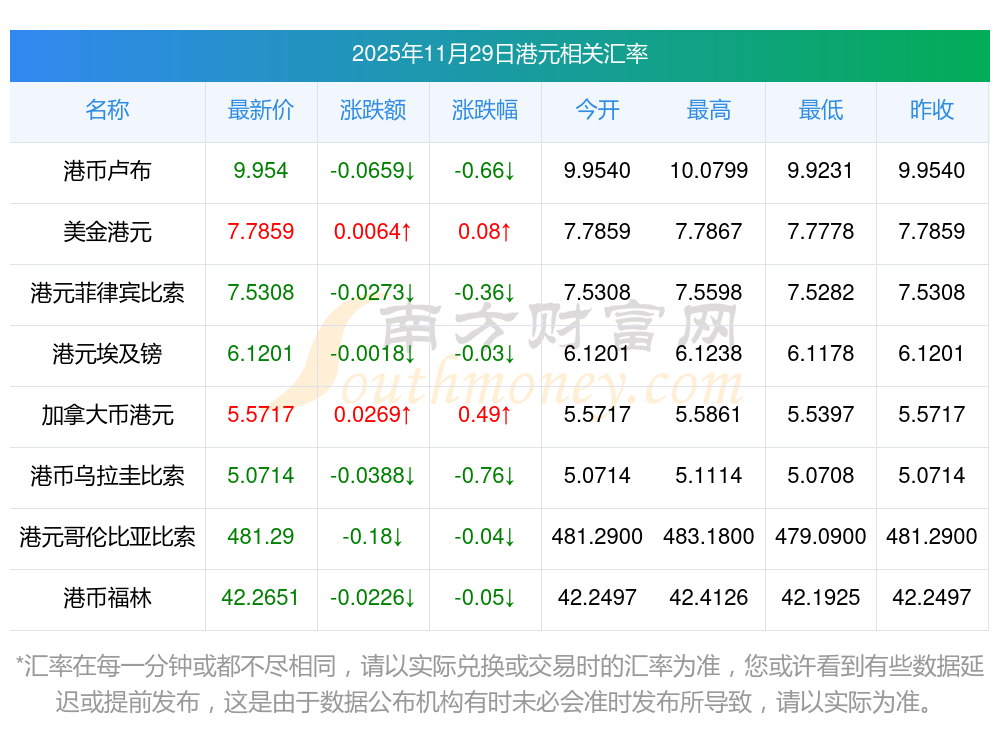
Task: Click latest price '9.954'
Action: pyautogui.click(x=260, y=171)
